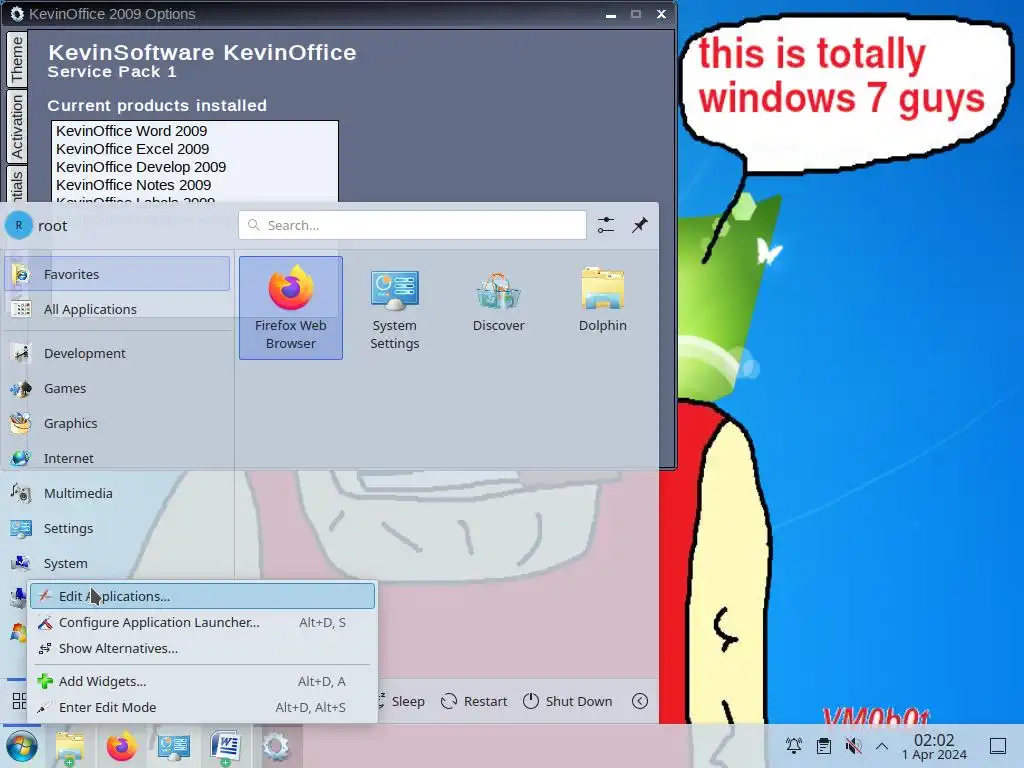The width and height of the screenshot is (1024, 768).
Task: Select Show Alternatives menu entry
Action: 202,648
